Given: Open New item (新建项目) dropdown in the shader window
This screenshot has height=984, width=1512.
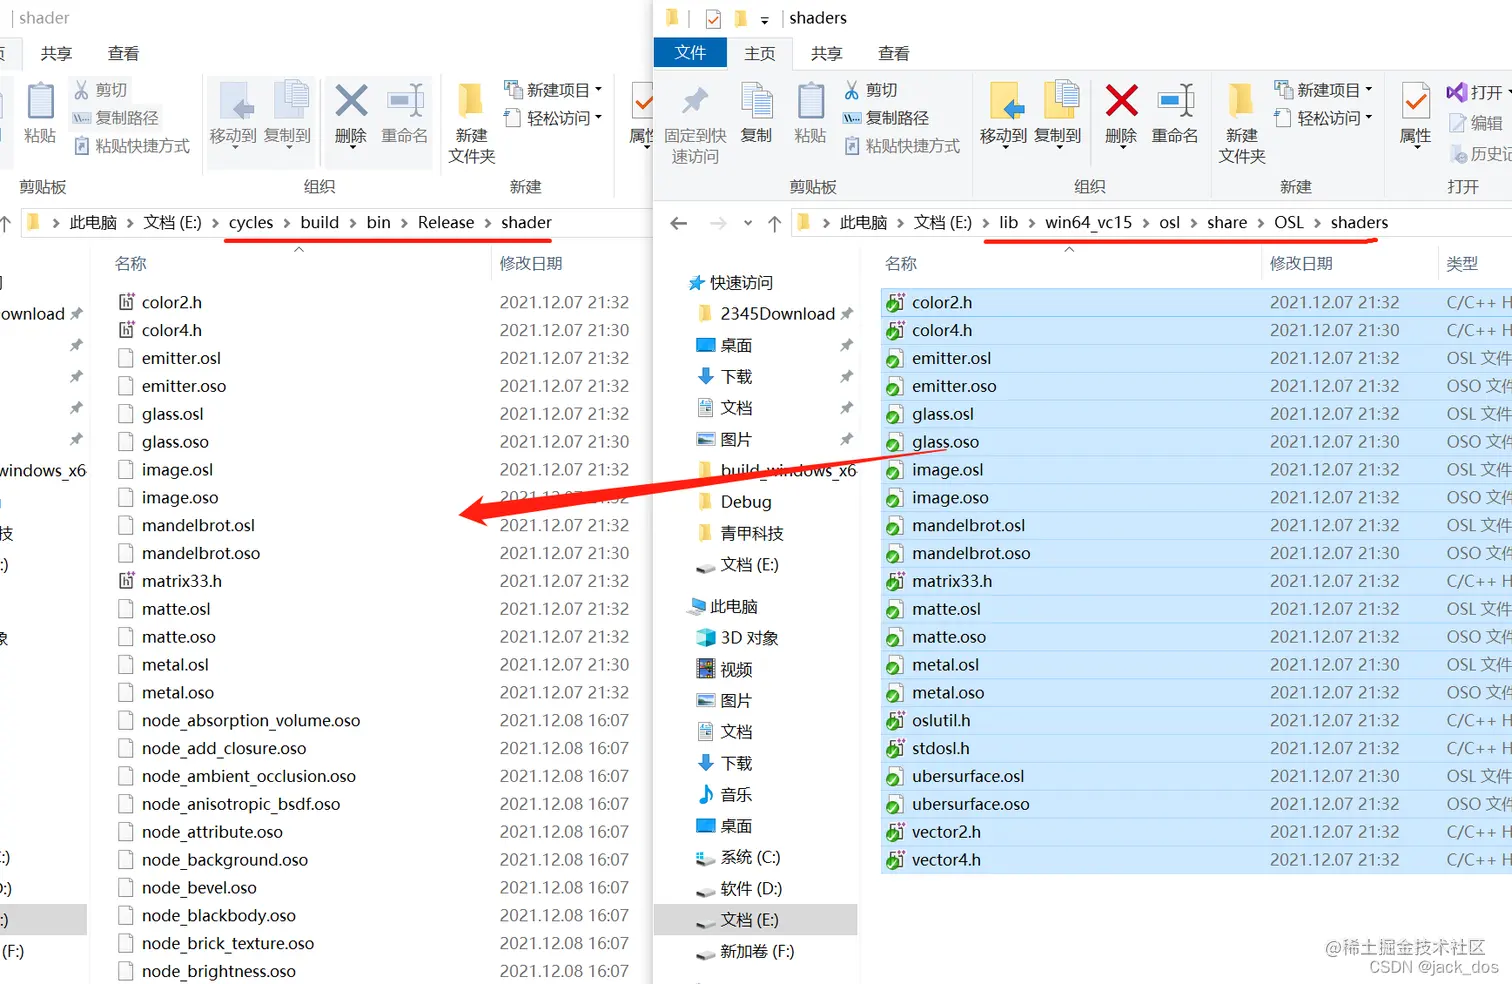Looking at the screenshot, I should click(x=553, y=90).
